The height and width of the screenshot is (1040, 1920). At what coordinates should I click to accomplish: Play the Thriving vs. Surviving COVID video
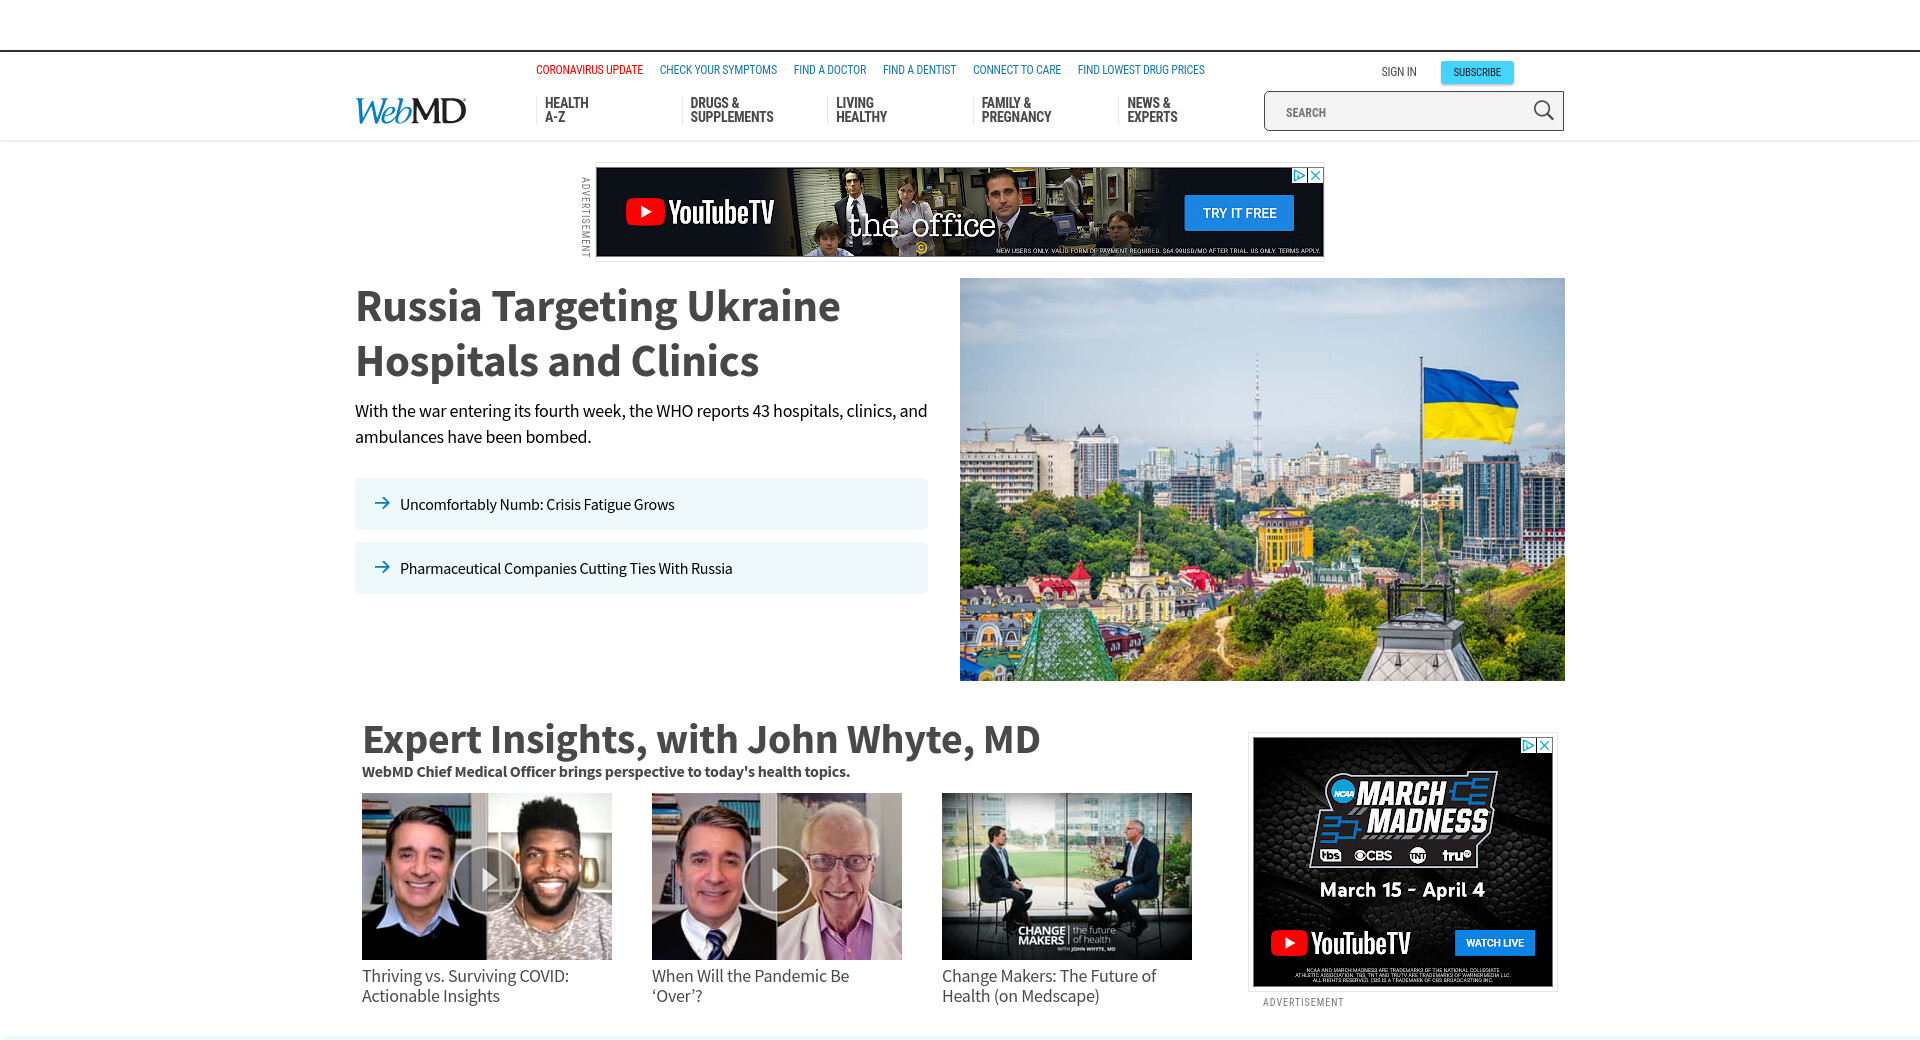tap(487, 878)
